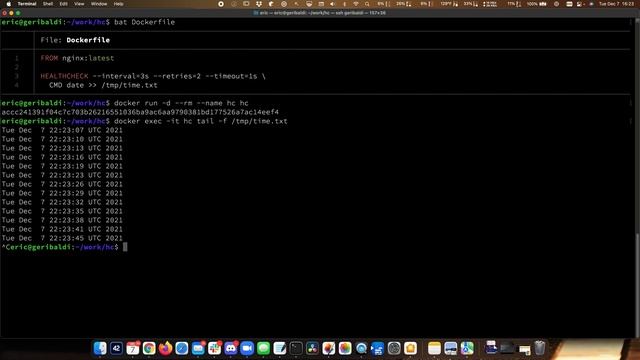Open the View menu
The height and width of the screenshot is (360, 640).
pos(79,4)
